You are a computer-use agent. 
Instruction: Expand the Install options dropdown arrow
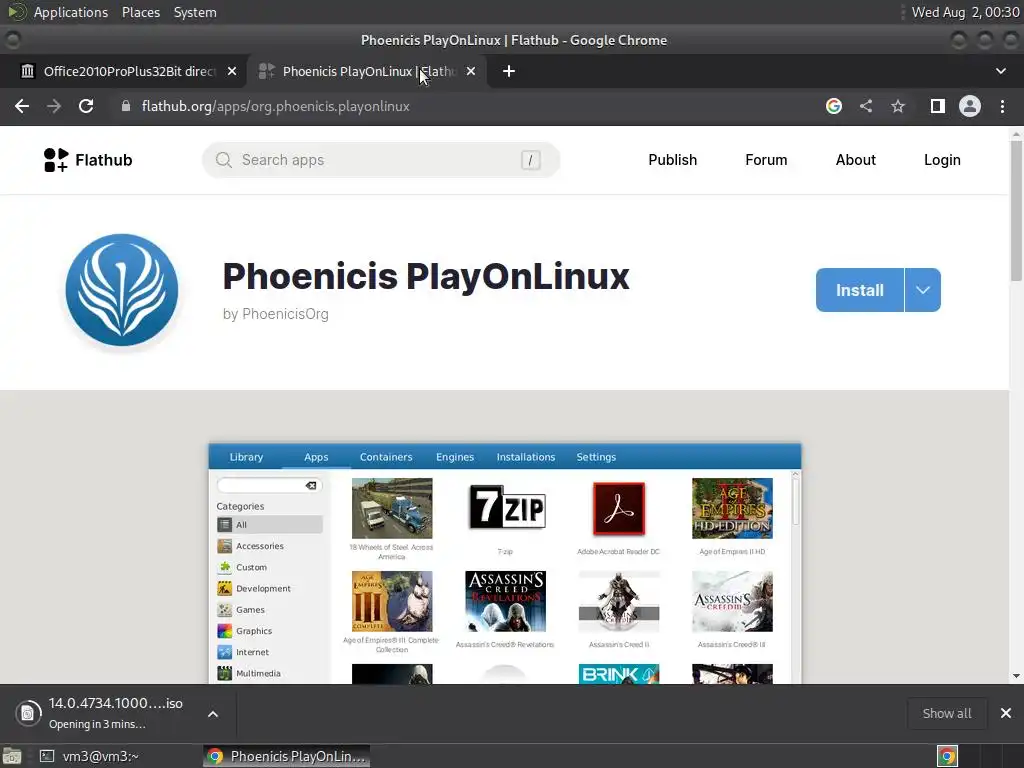click(x=923, y=290)
